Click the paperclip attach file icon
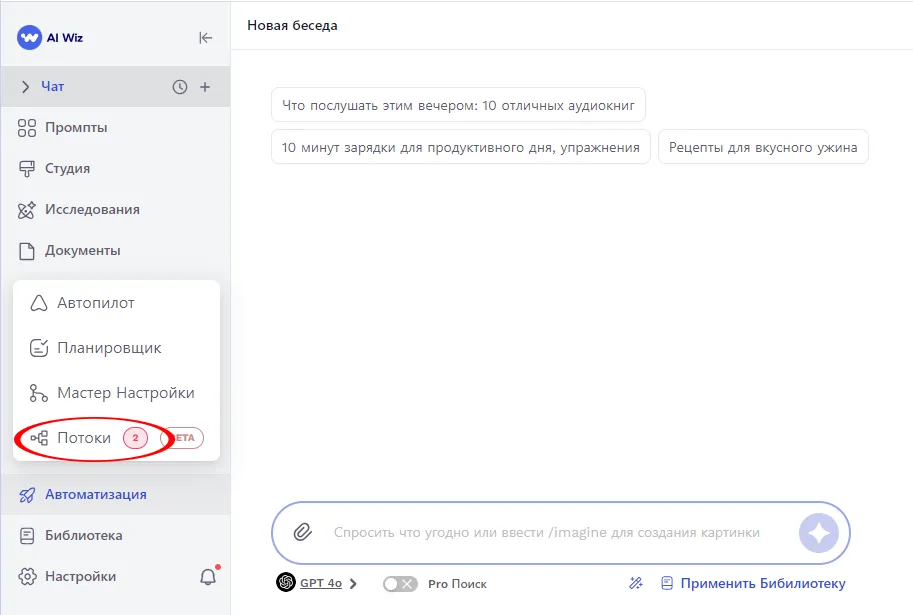Screen dimensions: 913x615 [302, 533]
